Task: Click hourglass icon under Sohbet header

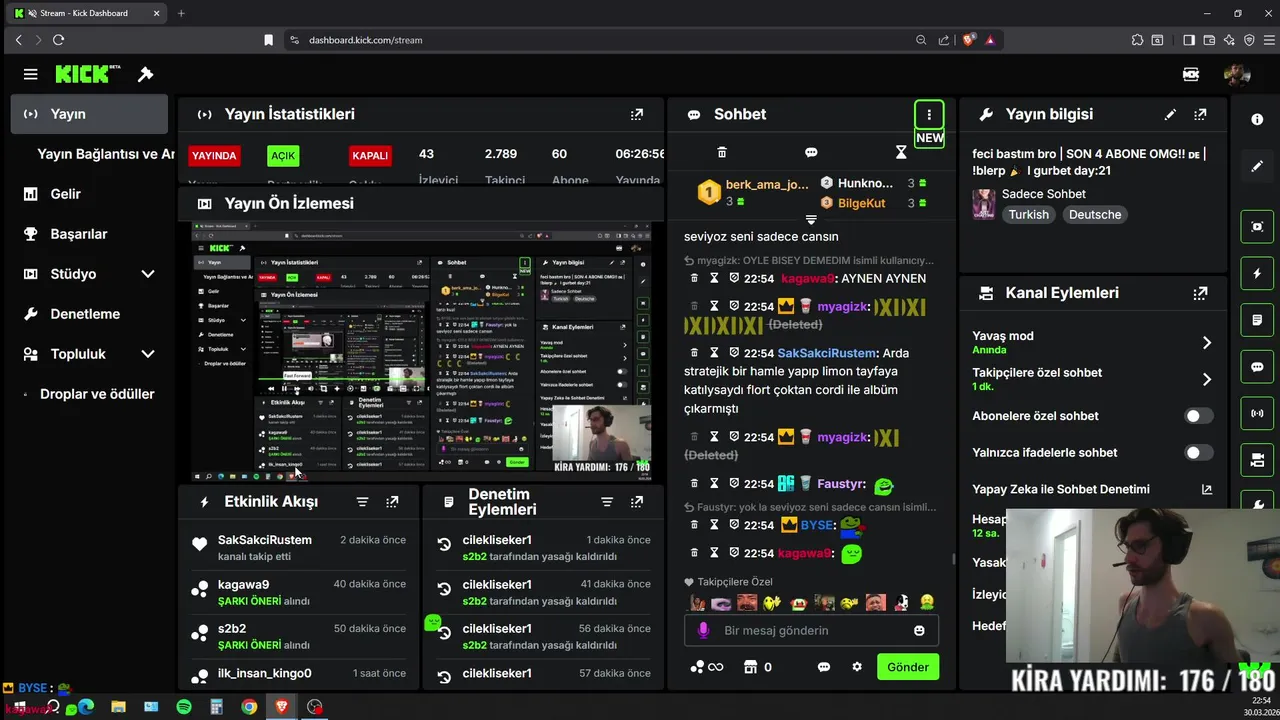Action: 901,152
